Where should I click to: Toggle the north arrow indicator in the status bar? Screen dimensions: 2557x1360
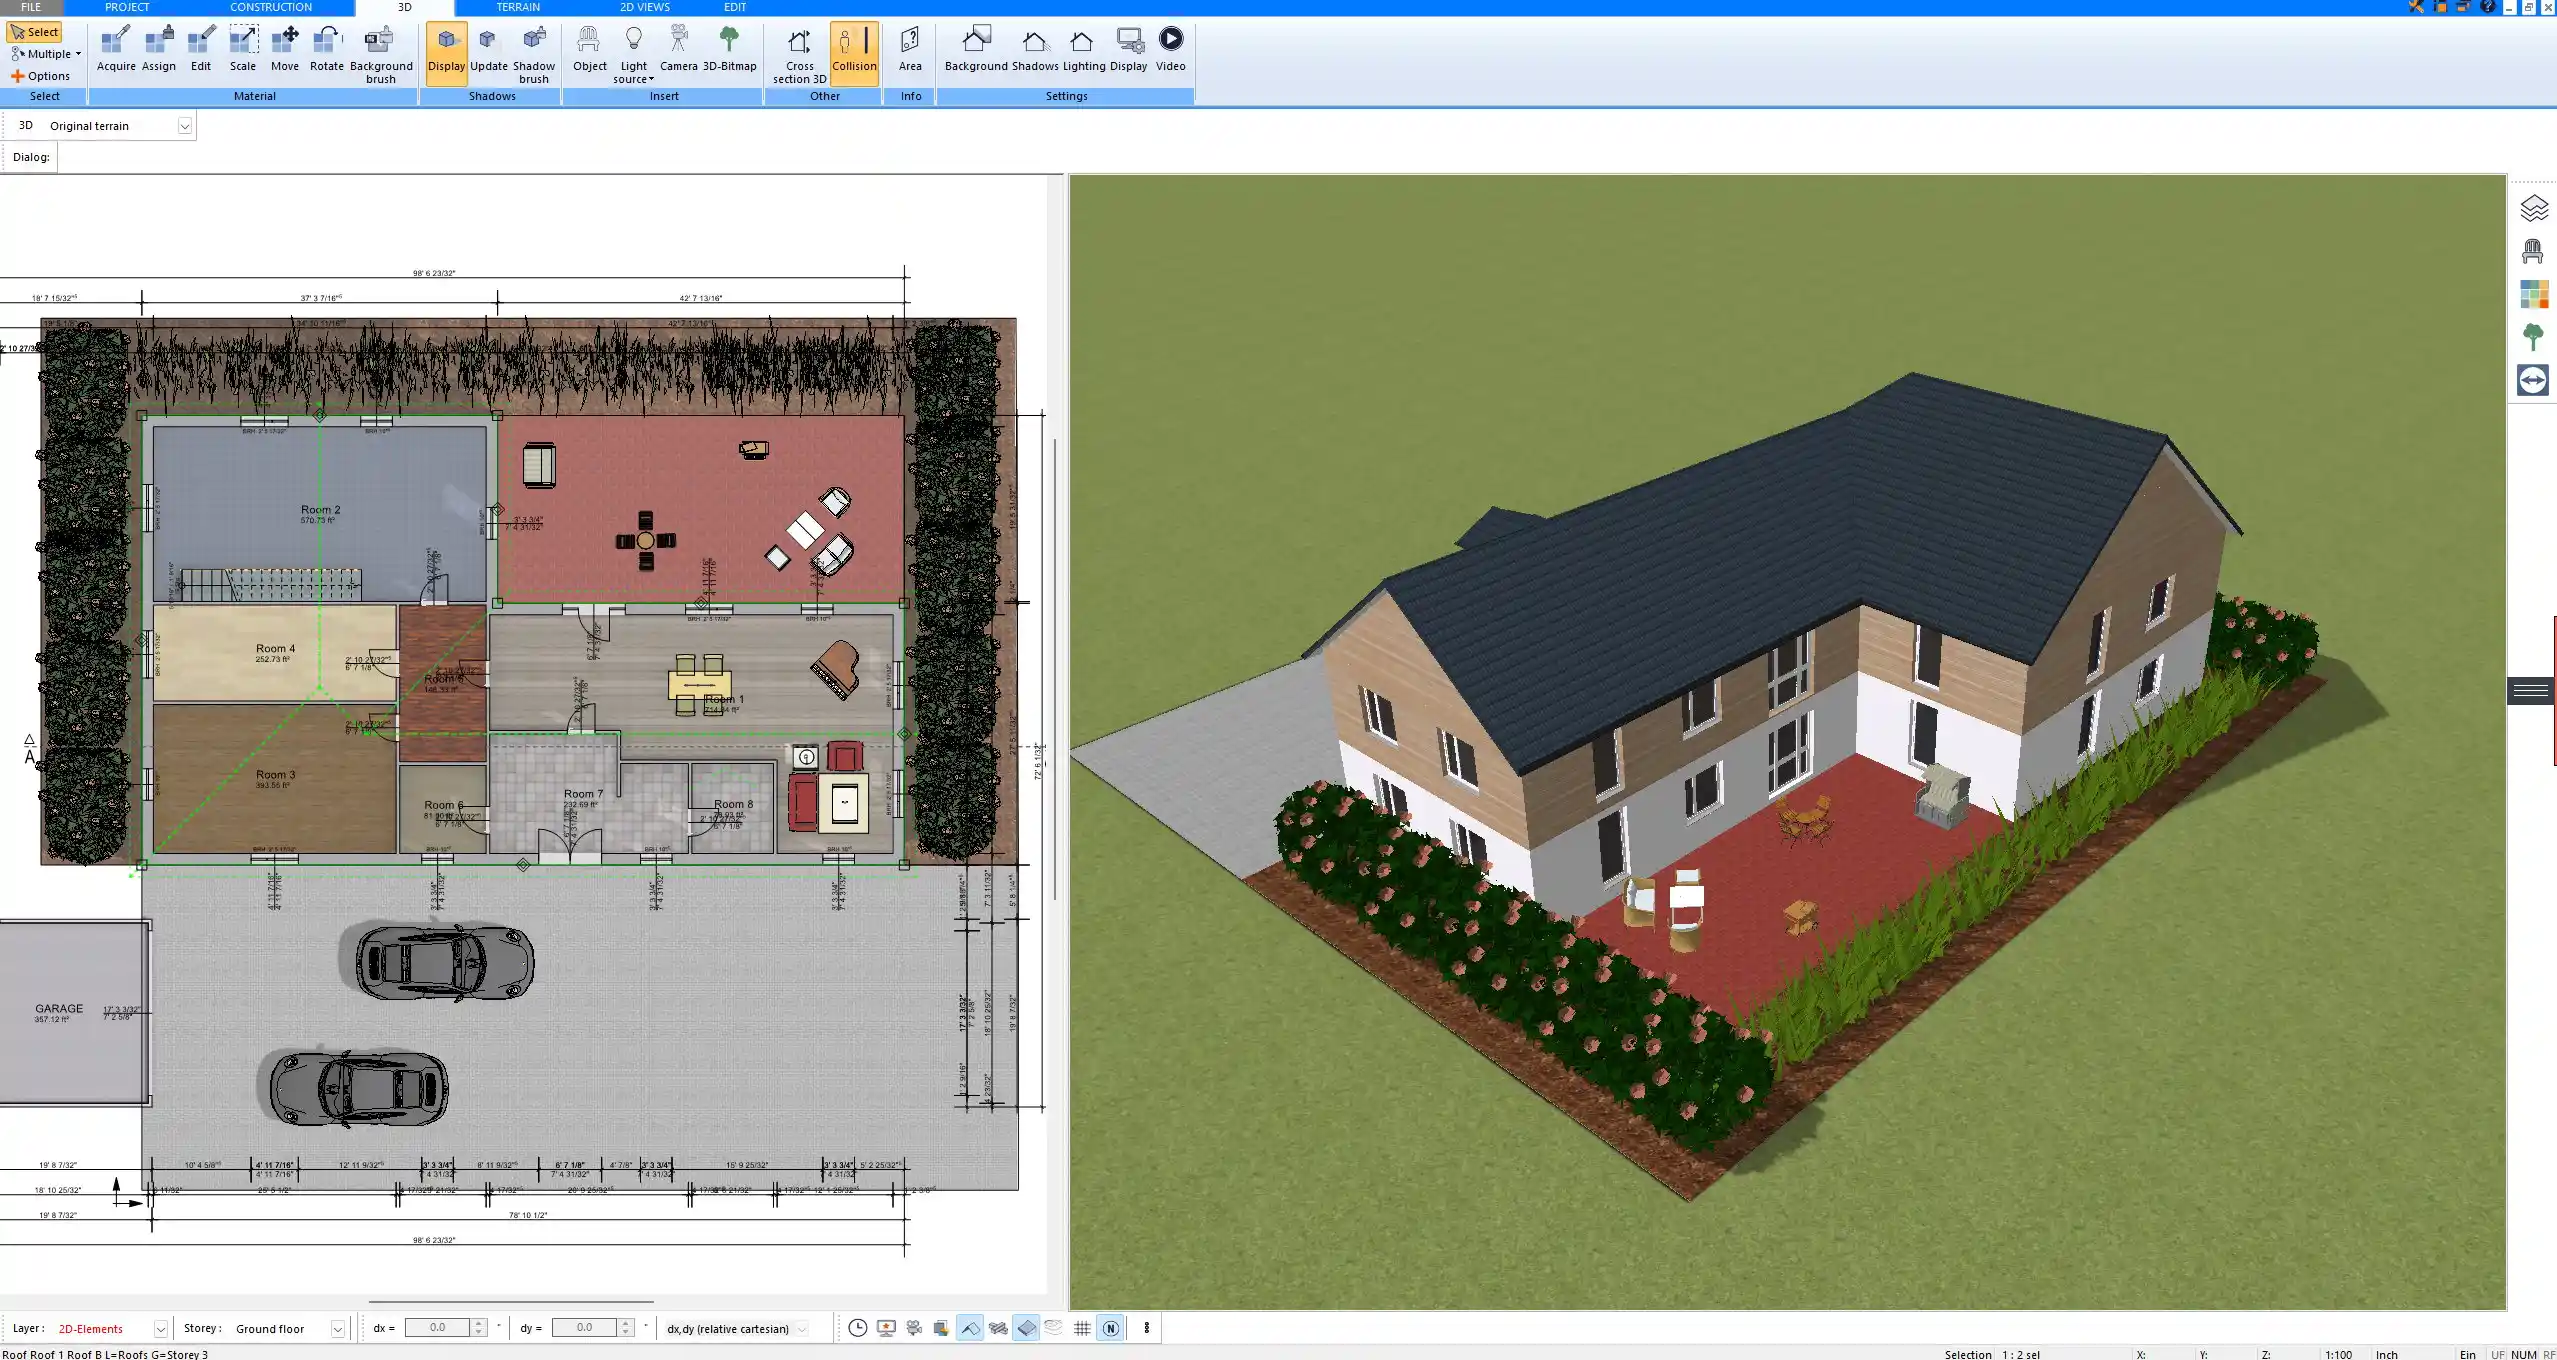(x=1110, y=1328)
